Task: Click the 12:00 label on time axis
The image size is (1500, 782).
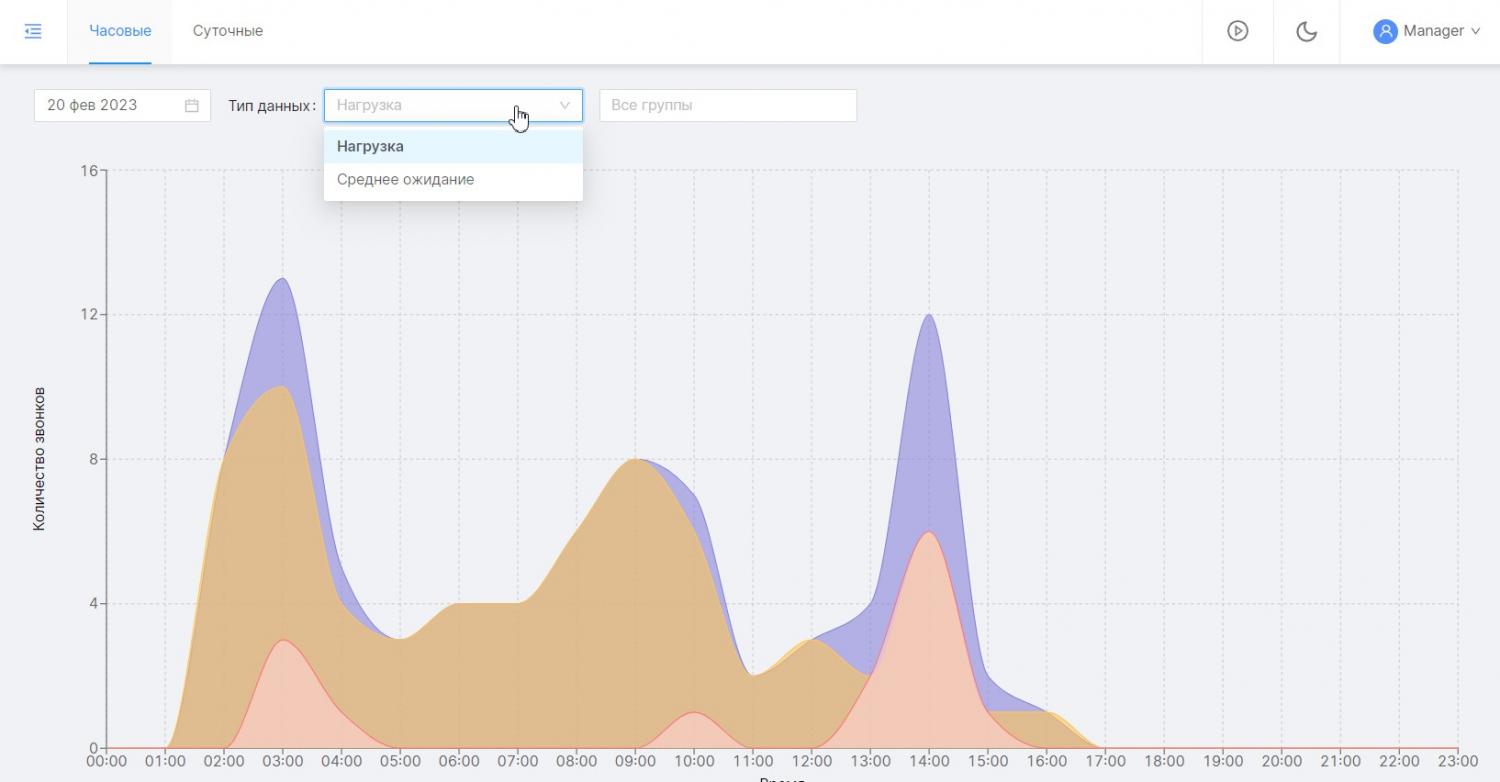Action: [x=812, y=762]
